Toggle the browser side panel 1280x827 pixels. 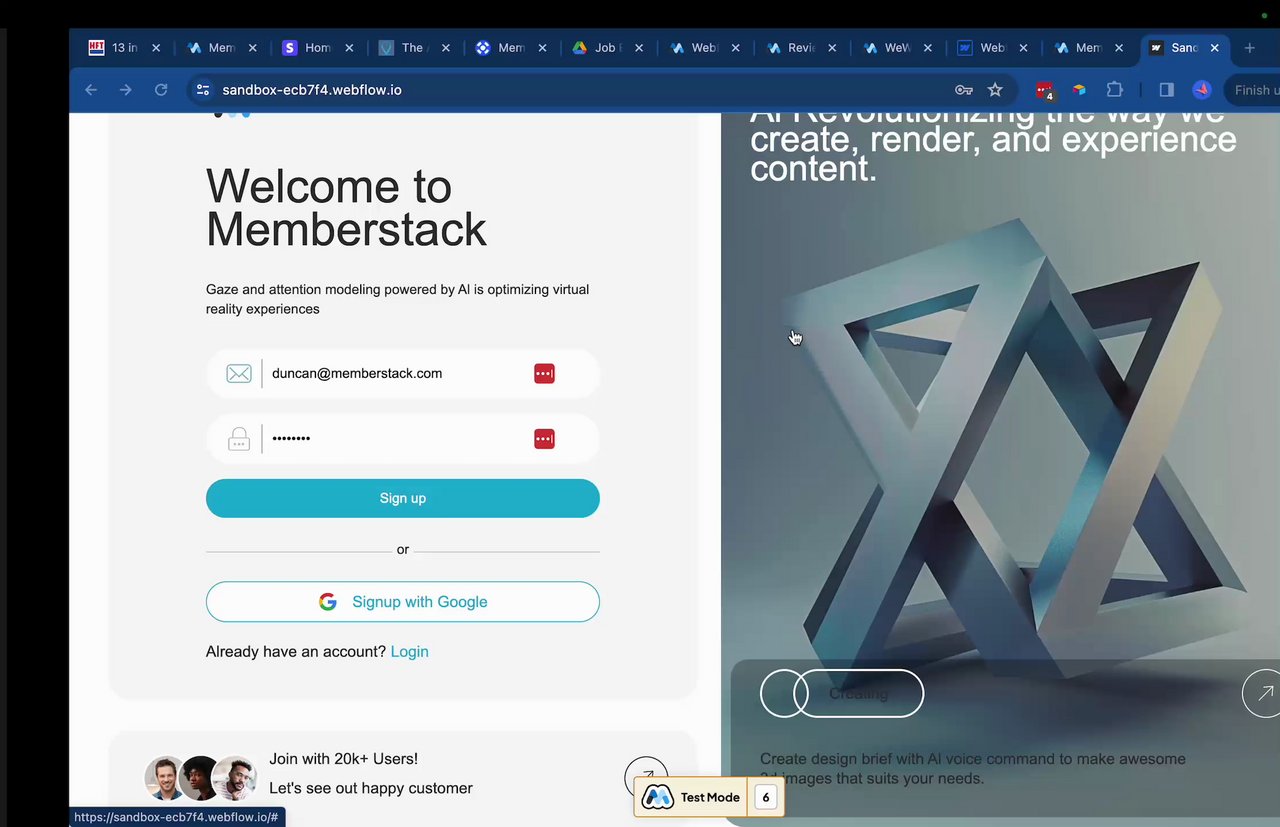pos(1166,90)
